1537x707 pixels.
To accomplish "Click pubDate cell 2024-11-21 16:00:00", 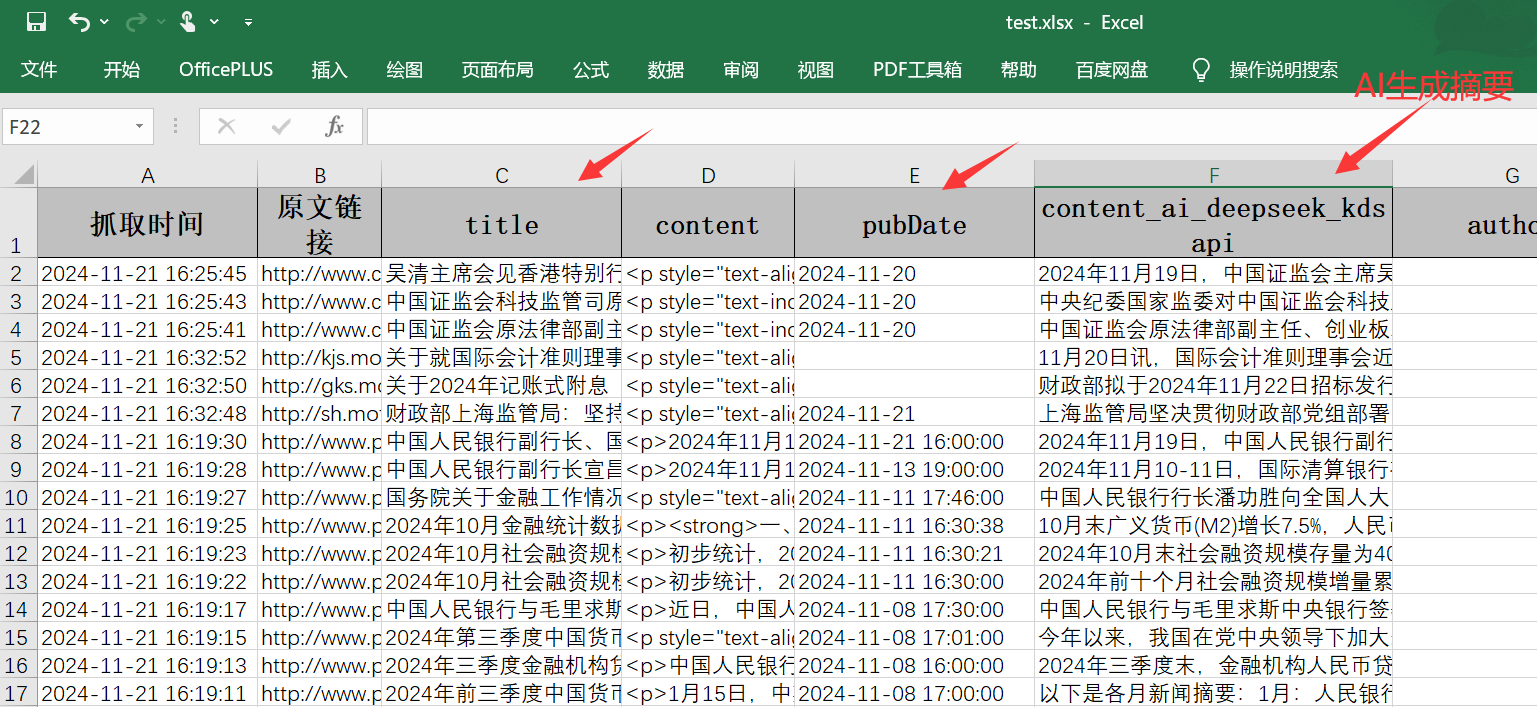I will [914, 441].
